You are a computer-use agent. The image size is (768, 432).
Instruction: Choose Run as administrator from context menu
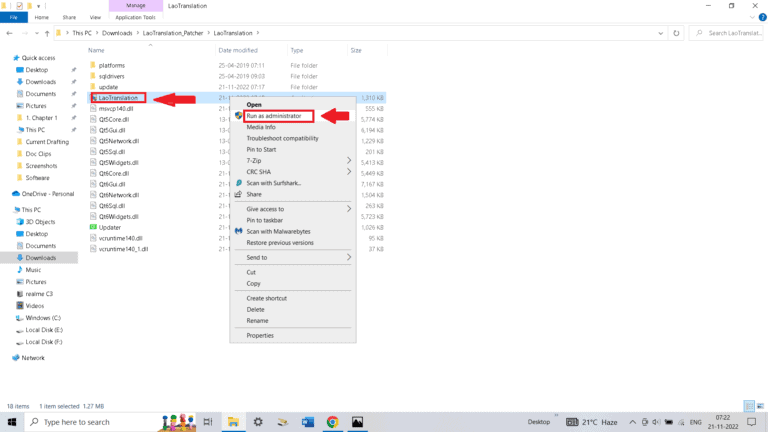tap(273, 116)
